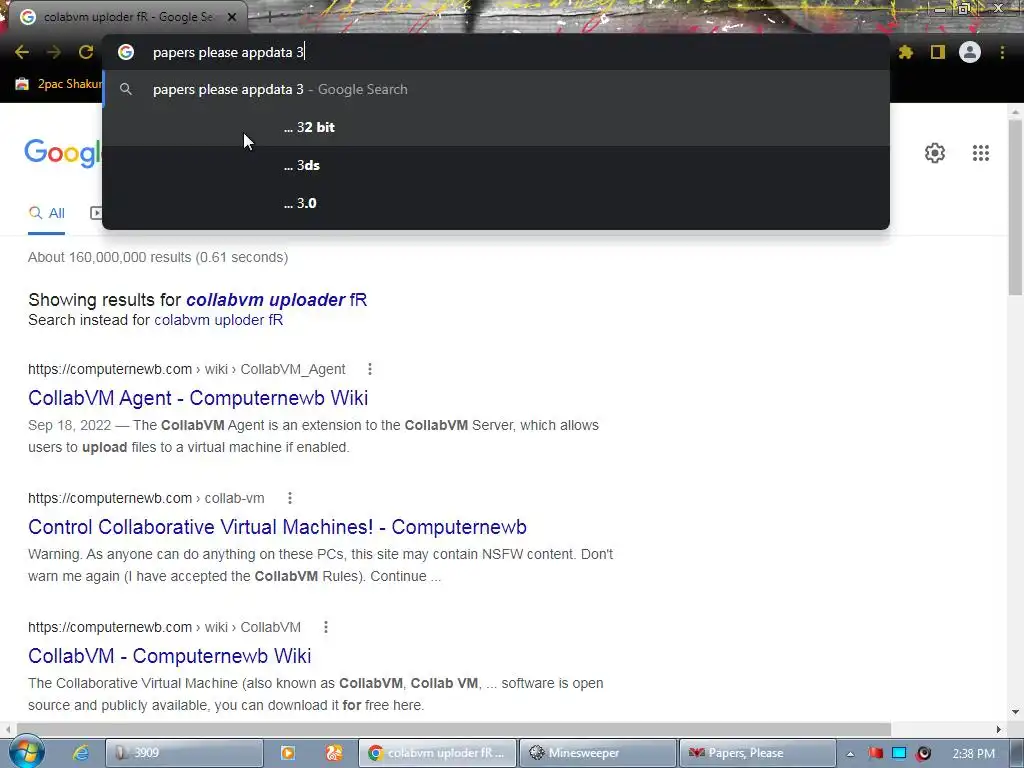Open the orange taskbar app icon
The height and width of the screenshot is (768, 1024).
pyautogui.click(x=334, y=753)
